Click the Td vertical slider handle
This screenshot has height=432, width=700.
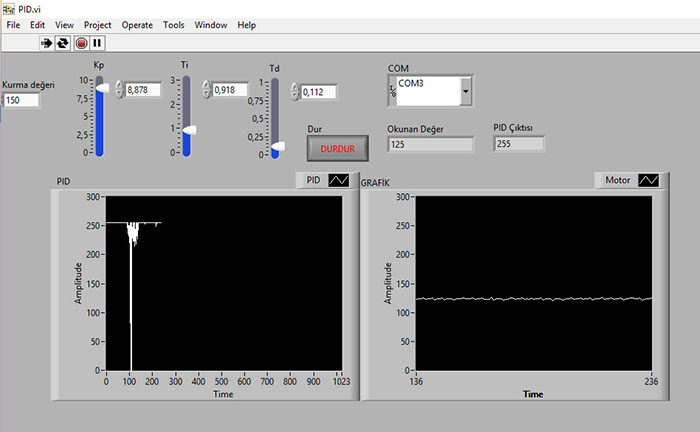point(278,147)
